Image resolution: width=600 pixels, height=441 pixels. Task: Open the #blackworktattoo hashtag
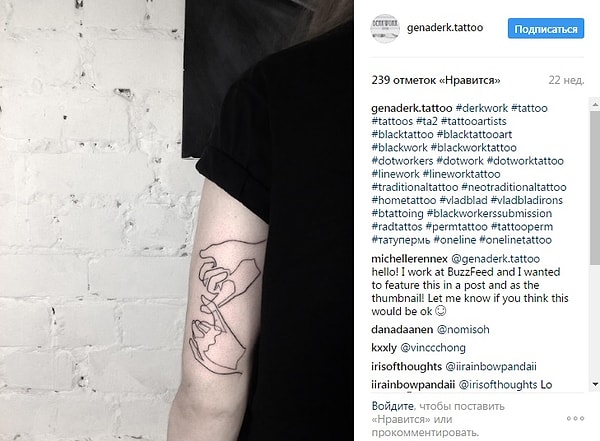[473, 147]
